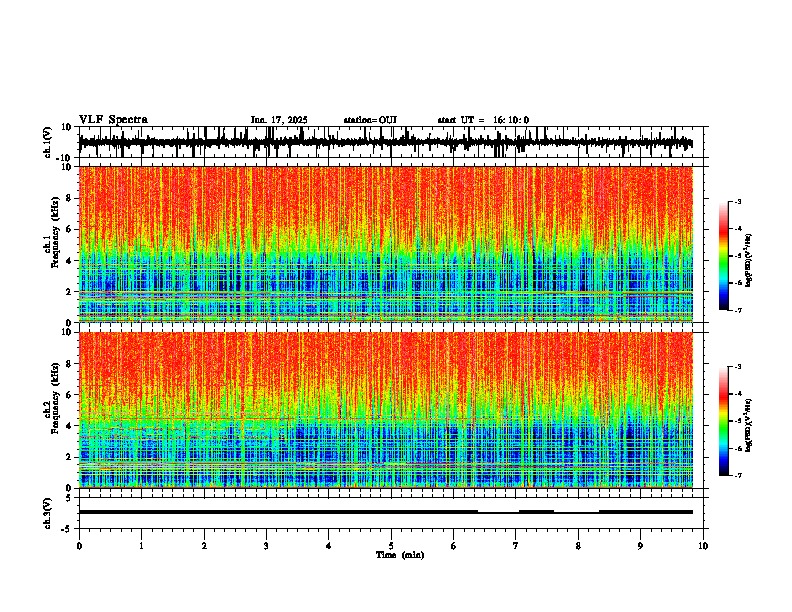Click the -3 value on ch.1 color scale
792x612 pixels.
click(738, 201)
